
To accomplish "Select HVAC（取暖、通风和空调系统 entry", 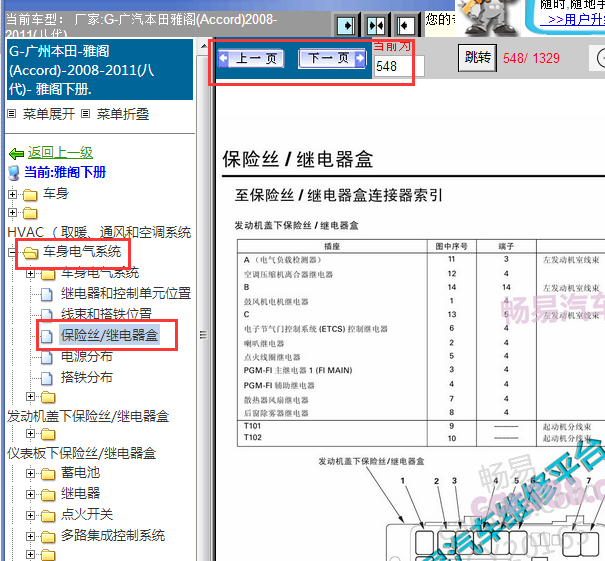I will click(x=99, y=232).
